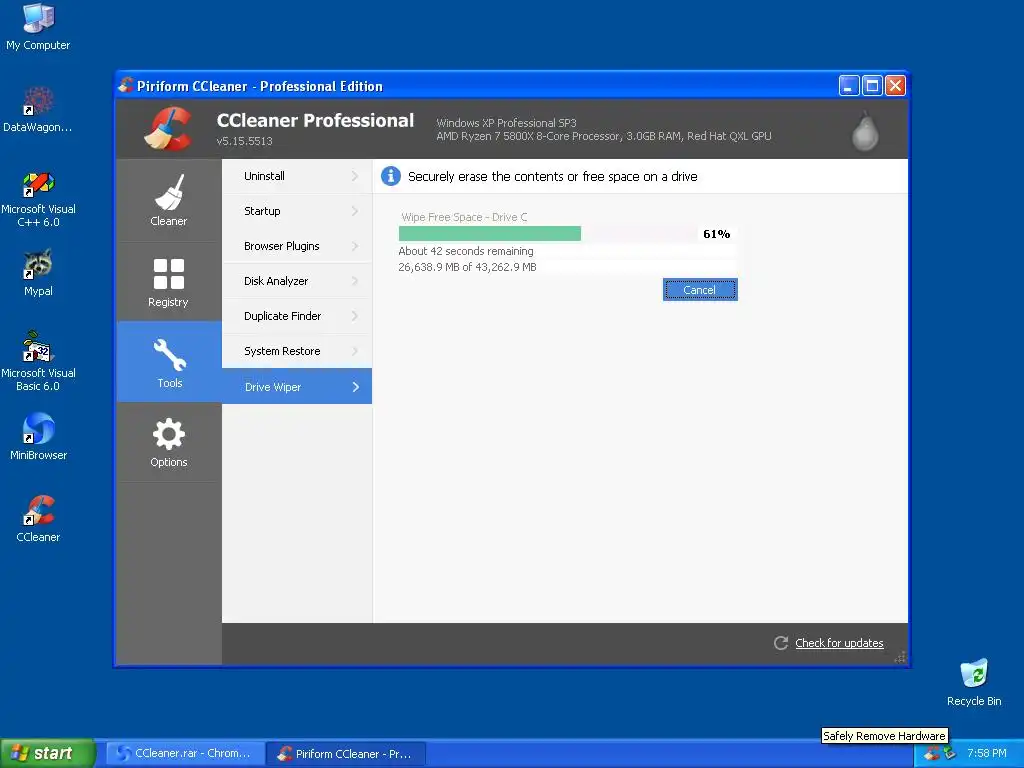This screenshot has width=1024, height=768.
Task: Open Browser Plugins tool
Action: [x=297, y=246]
